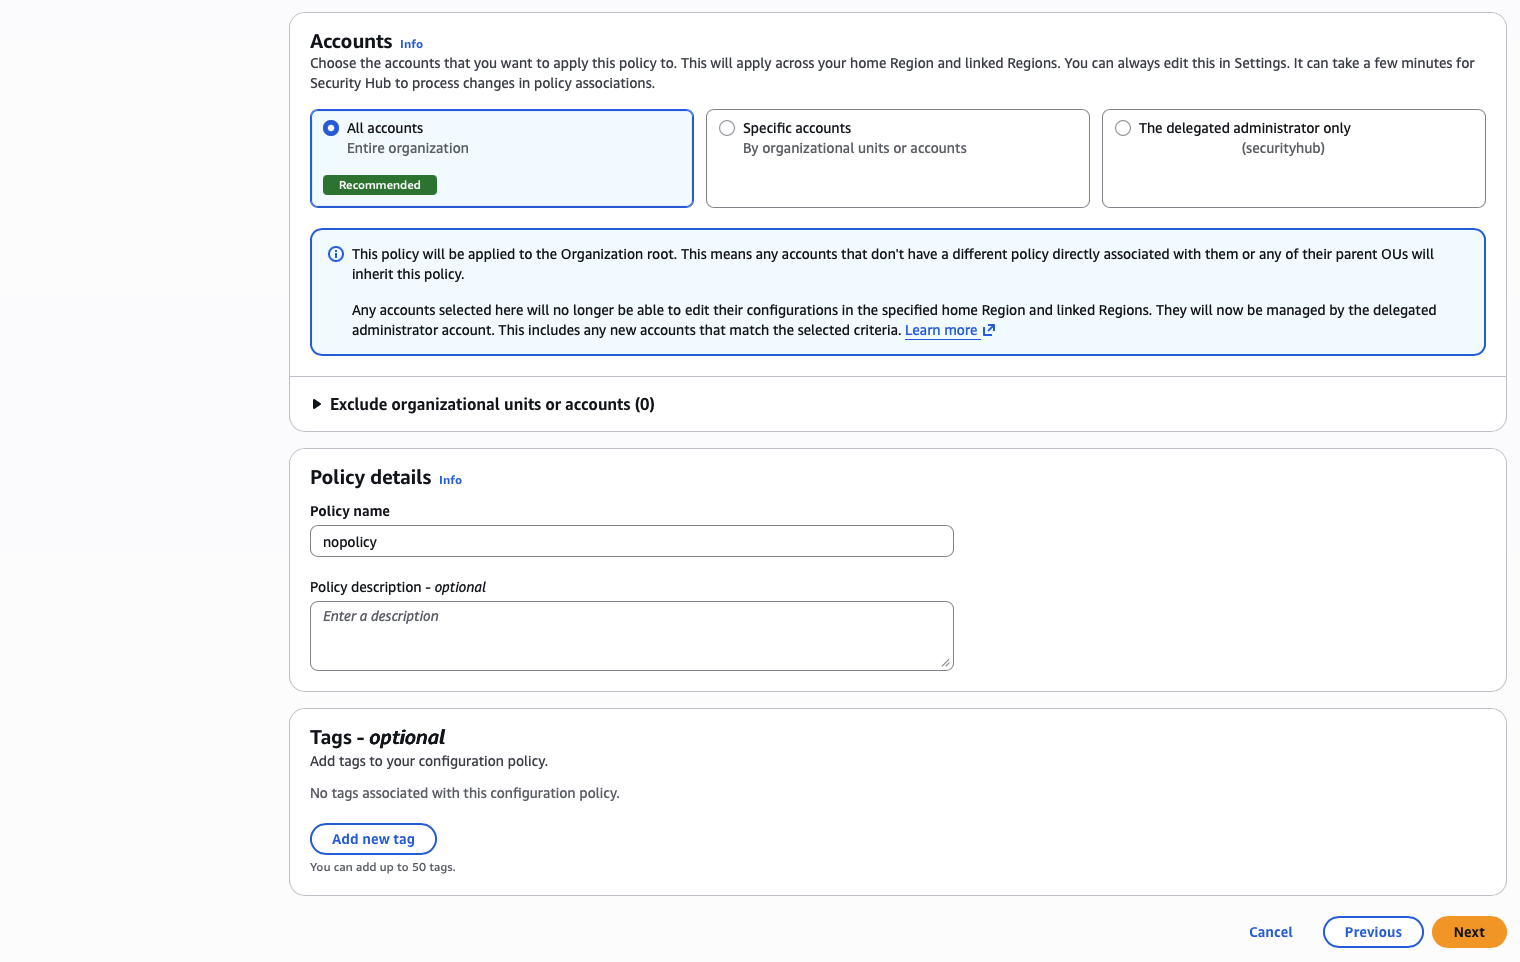This screenshot has width=1520, height=962.
Task: Click the "By organizational units or accounts" card text
Action: pos(854,148)
